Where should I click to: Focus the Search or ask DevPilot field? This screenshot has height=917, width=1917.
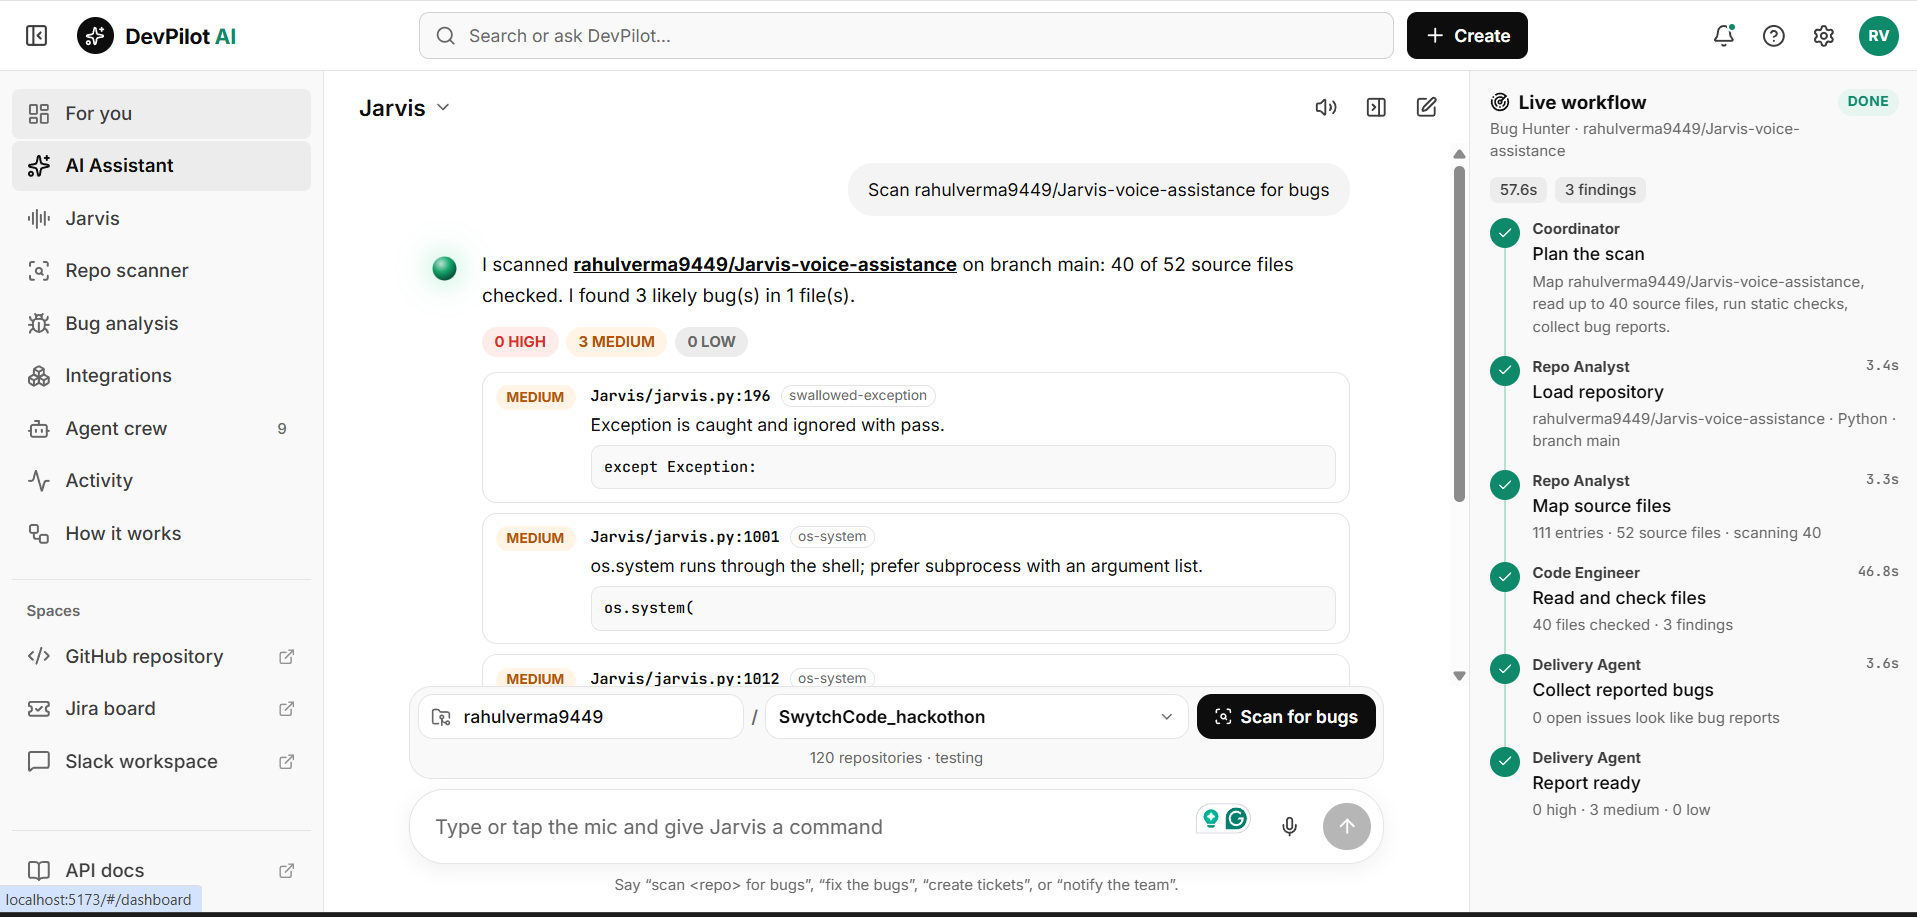pyautogui.click(x=906, y=36)
